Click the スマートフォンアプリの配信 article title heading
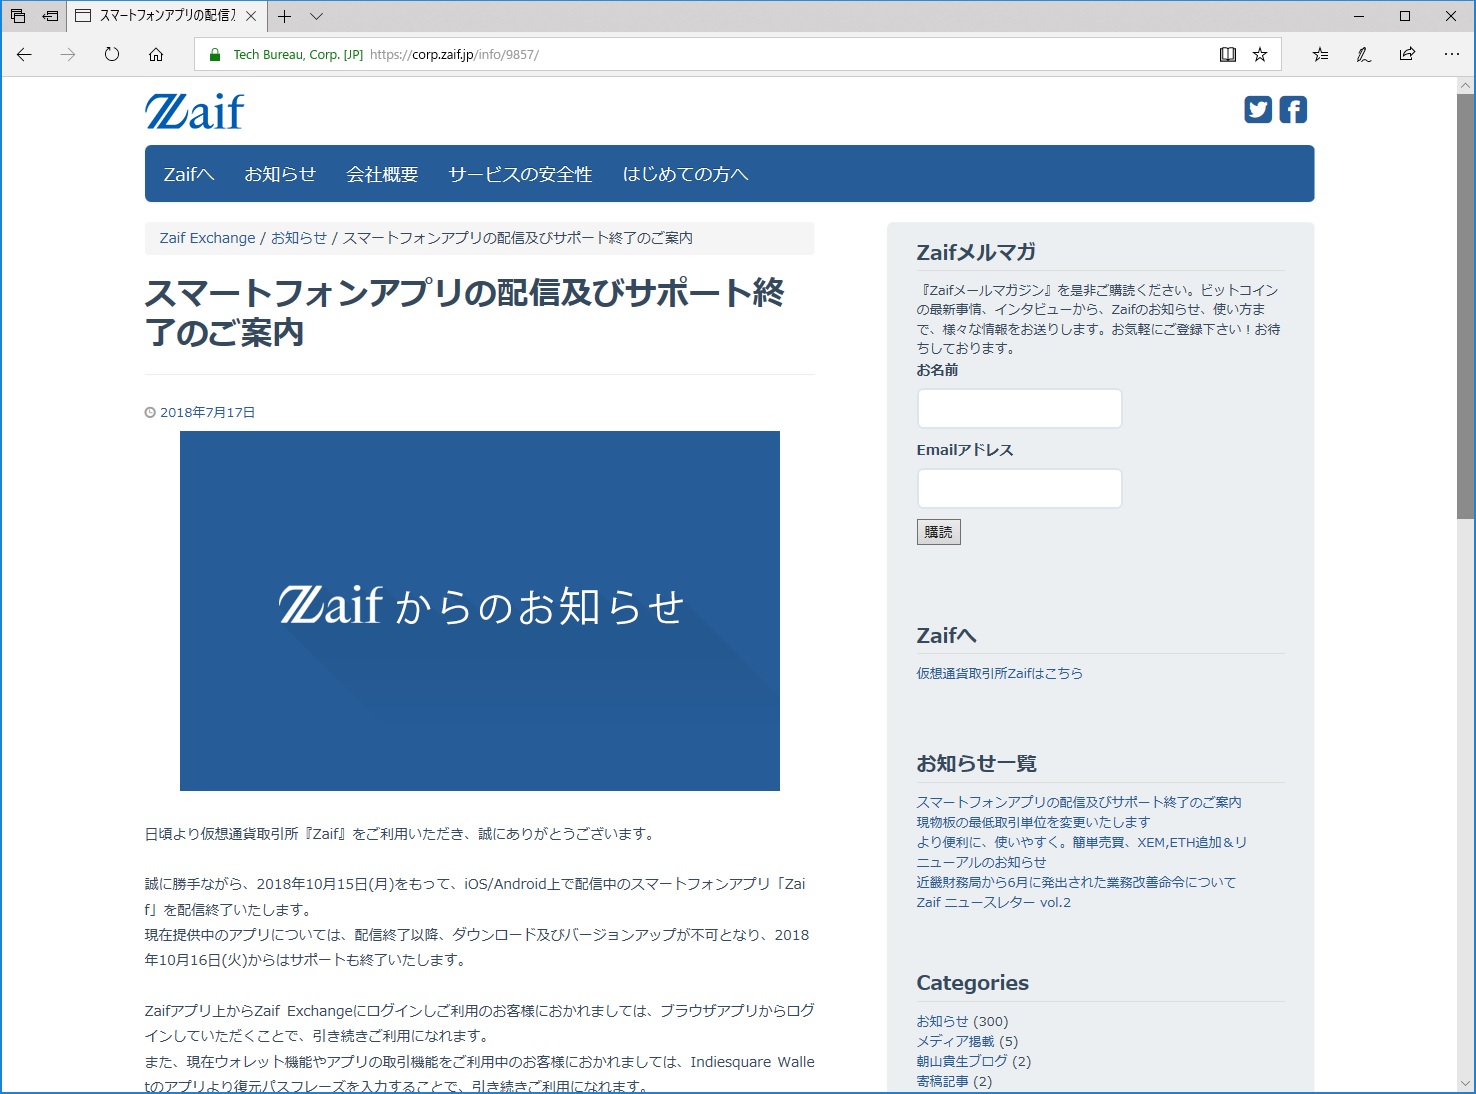The width and height of the screenshot is (1476, 1094). (465, 312)
